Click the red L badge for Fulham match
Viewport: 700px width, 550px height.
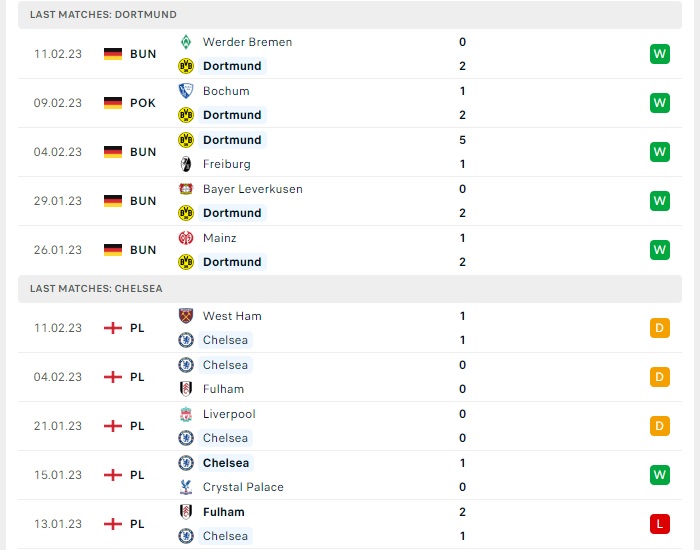pyautogui.click(x=660, y=524)
